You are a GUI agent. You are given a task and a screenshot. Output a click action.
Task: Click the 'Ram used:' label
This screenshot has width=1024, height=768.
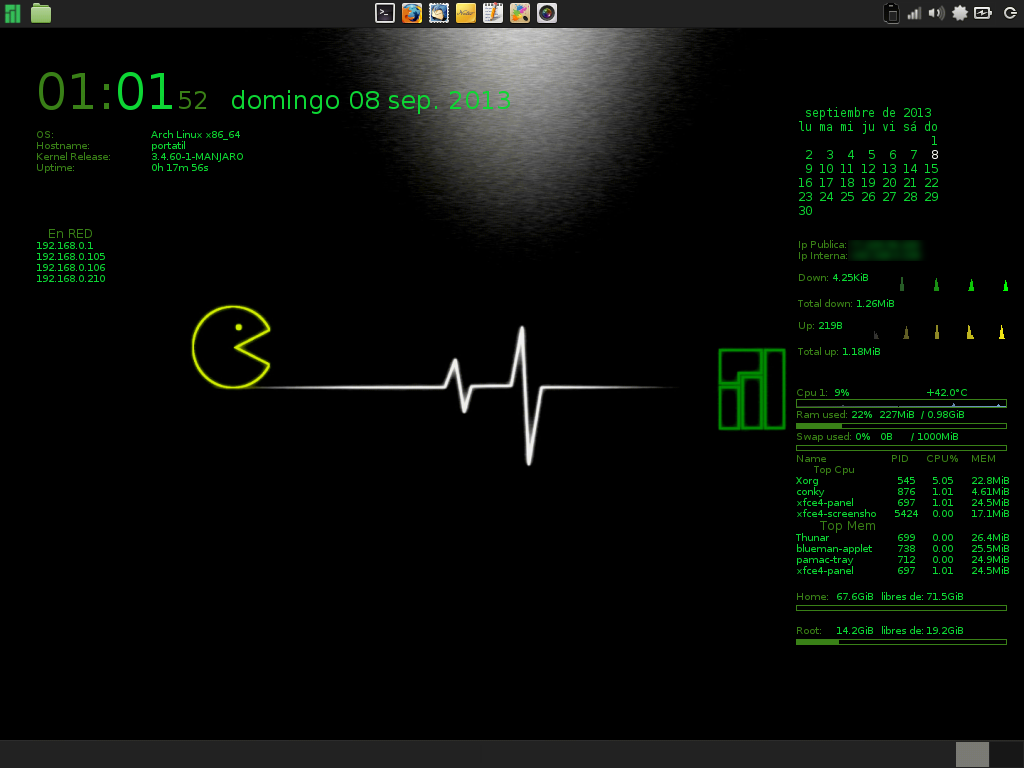(x=822, y=415)
